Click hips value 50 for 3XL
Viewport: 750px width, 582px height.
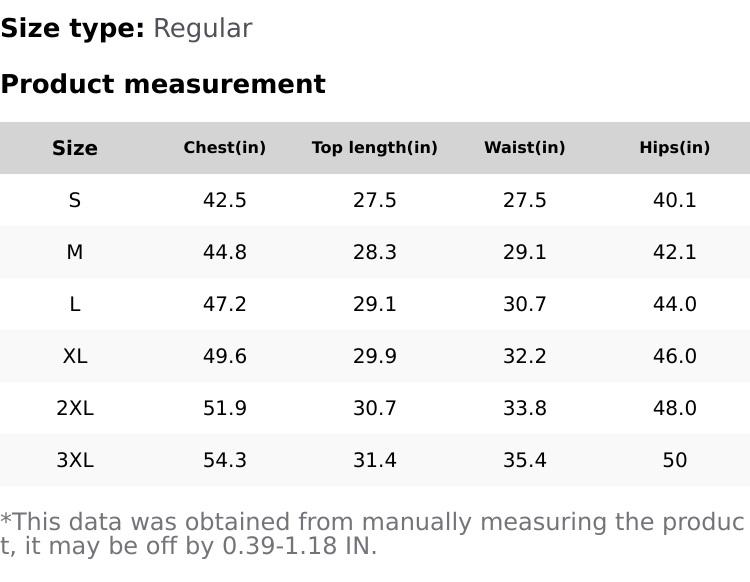click(675, 460)
